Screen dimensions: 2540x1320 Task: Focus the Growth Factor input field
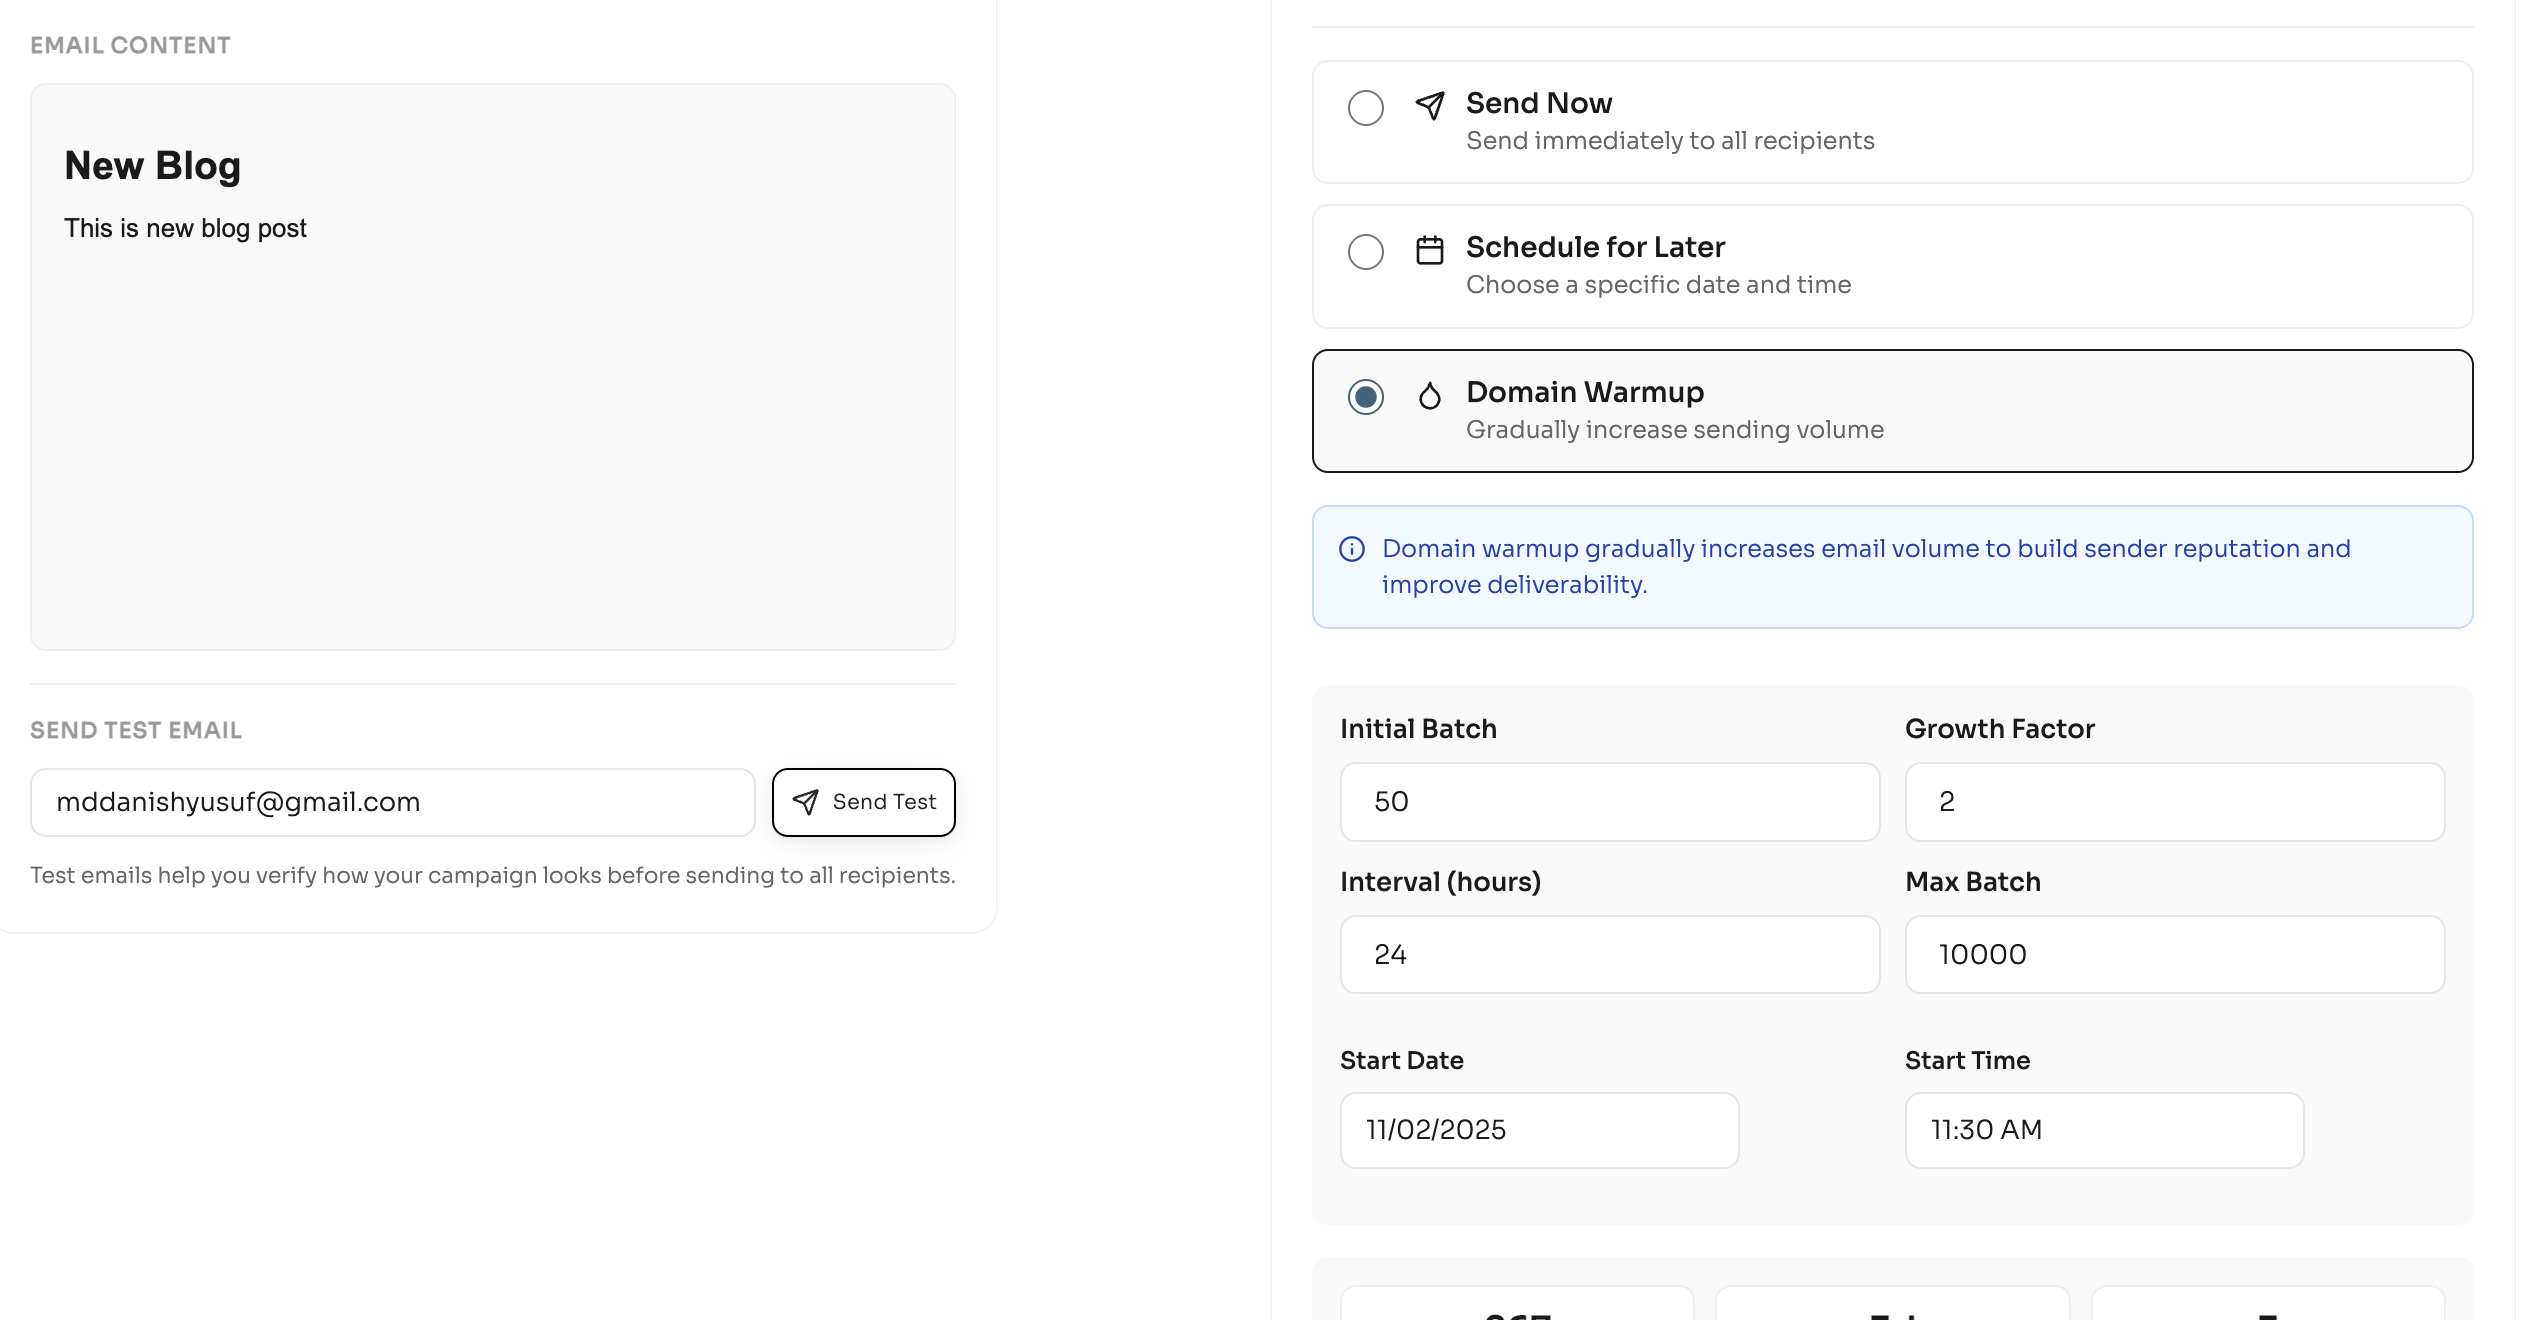click(2174, 802)
